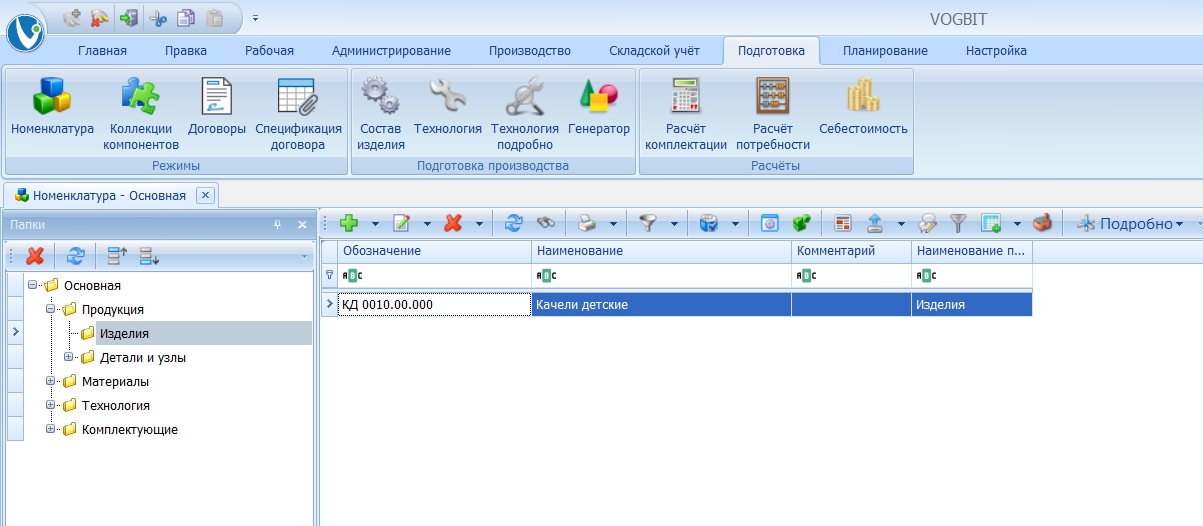
Task: Open dropdown arrow beside the filter funnel icon
Action: [x=674, y=224]
